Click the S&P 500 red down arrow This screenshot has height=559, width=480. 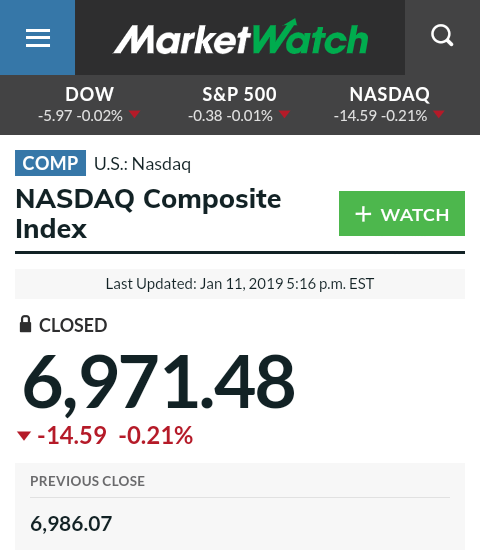tap(285, 114)
